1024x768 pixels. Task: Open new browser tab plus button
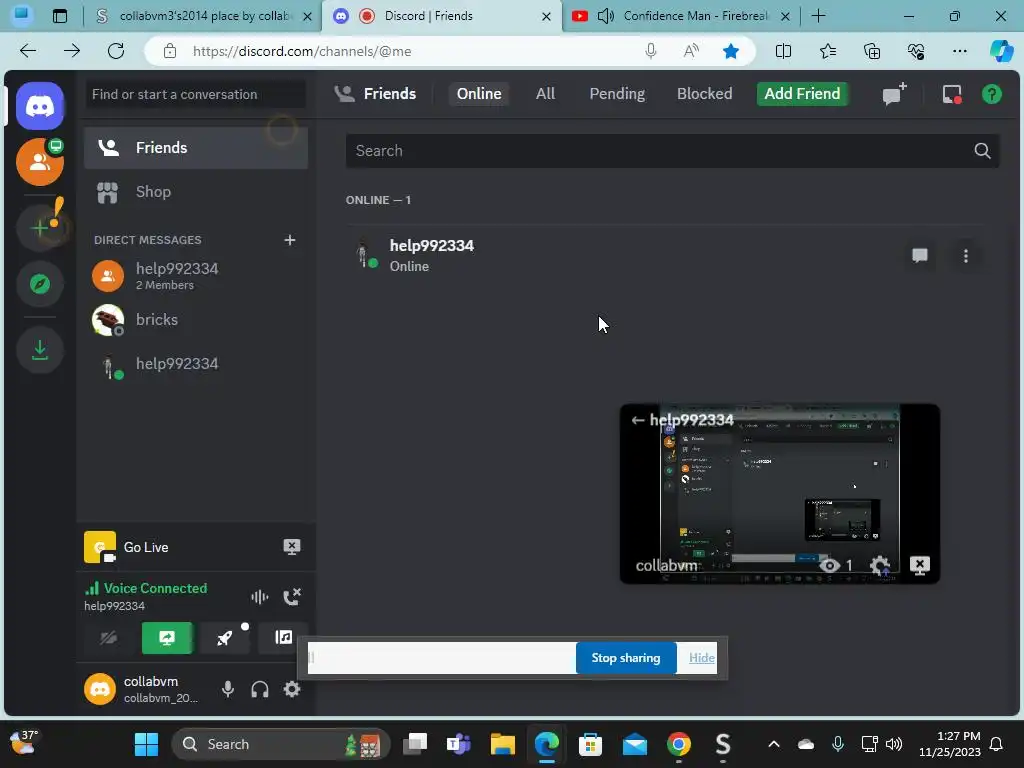click(x=818, y=16)
